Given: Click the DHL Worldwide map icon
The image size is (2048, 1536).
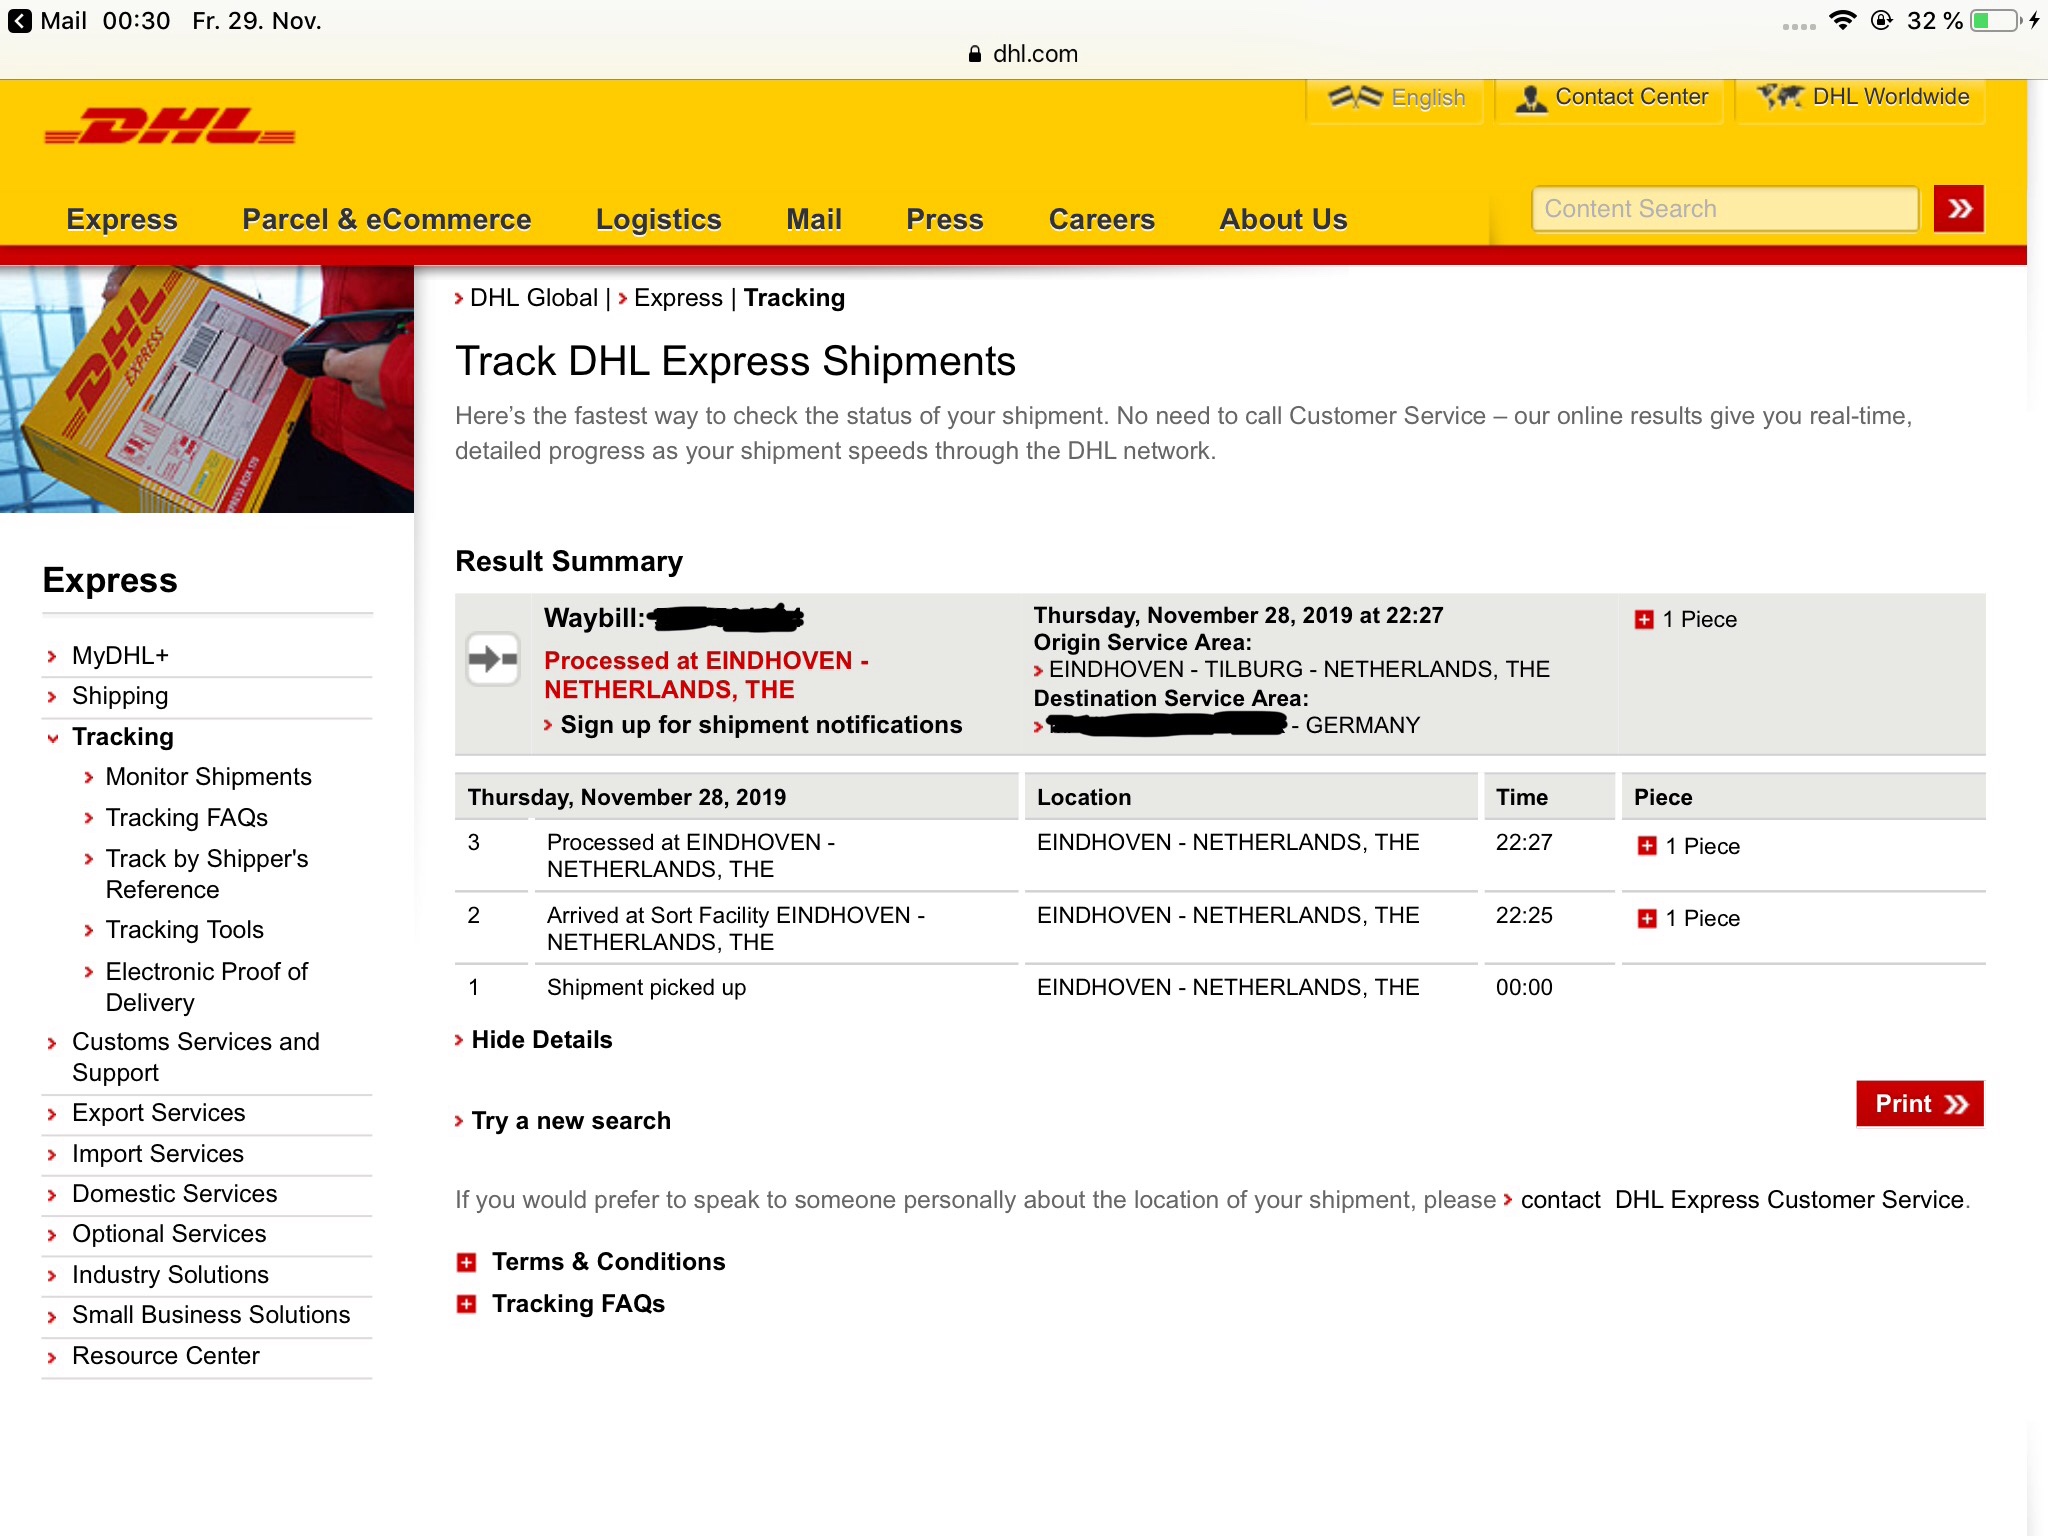Looking at the screenshot, I should 1780,97.
